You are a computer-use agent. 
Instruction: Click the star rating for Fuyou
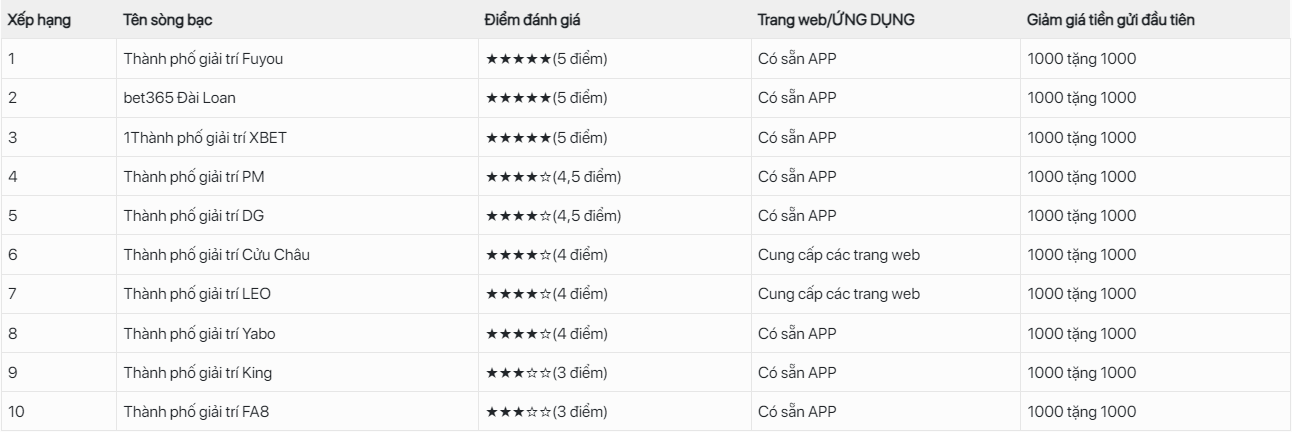tap(546, 59)
